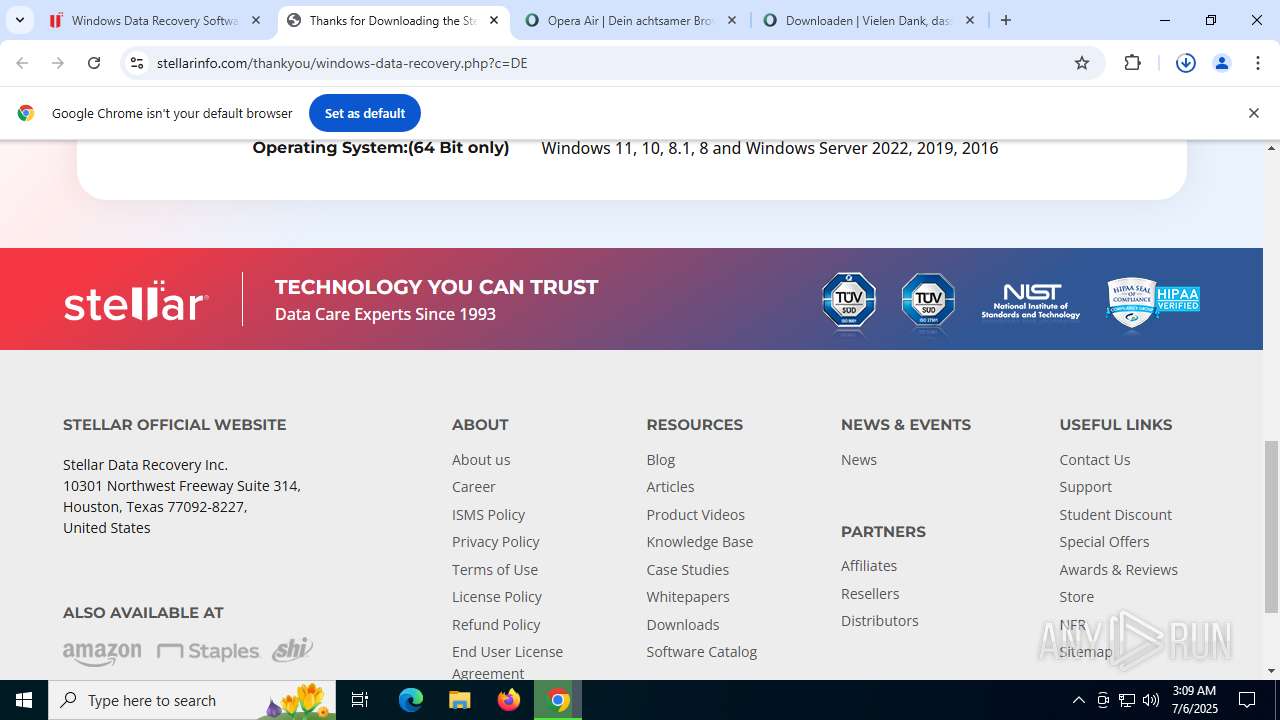Open the License Policy link

click(497, 597)
